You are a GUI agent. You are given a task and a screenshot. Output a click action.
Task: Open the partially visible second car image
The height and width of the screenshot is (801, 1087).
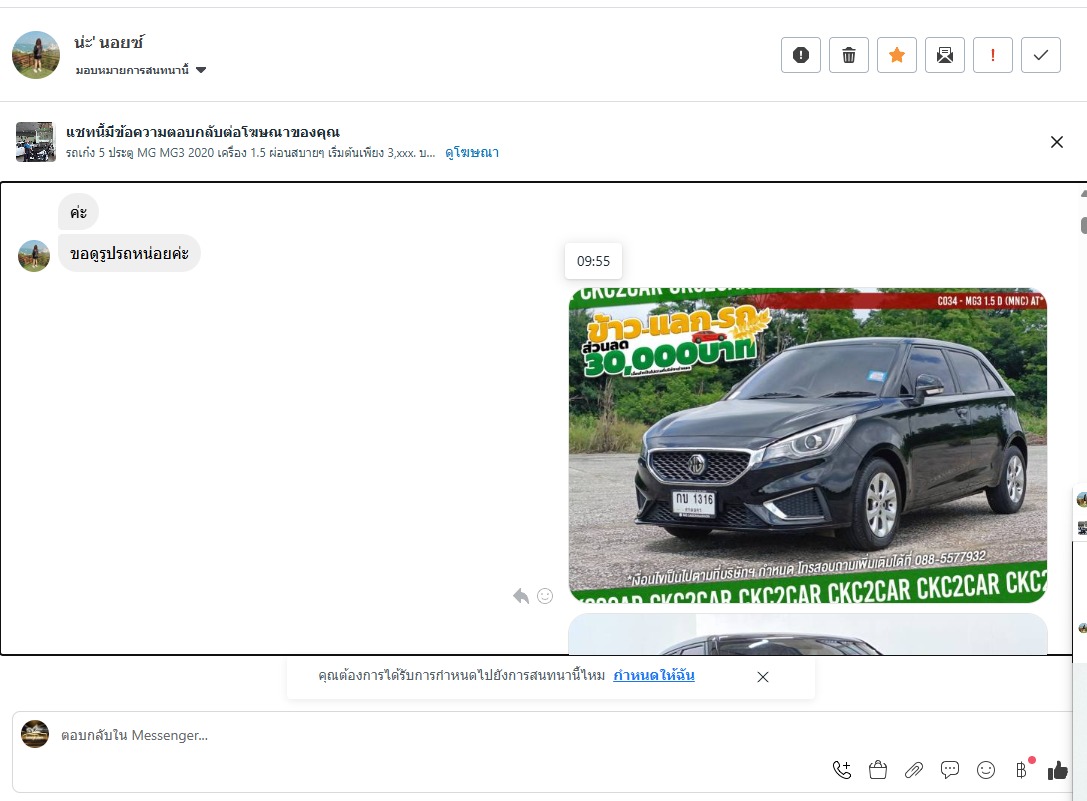pyautogui.click(x=808, y=634)
